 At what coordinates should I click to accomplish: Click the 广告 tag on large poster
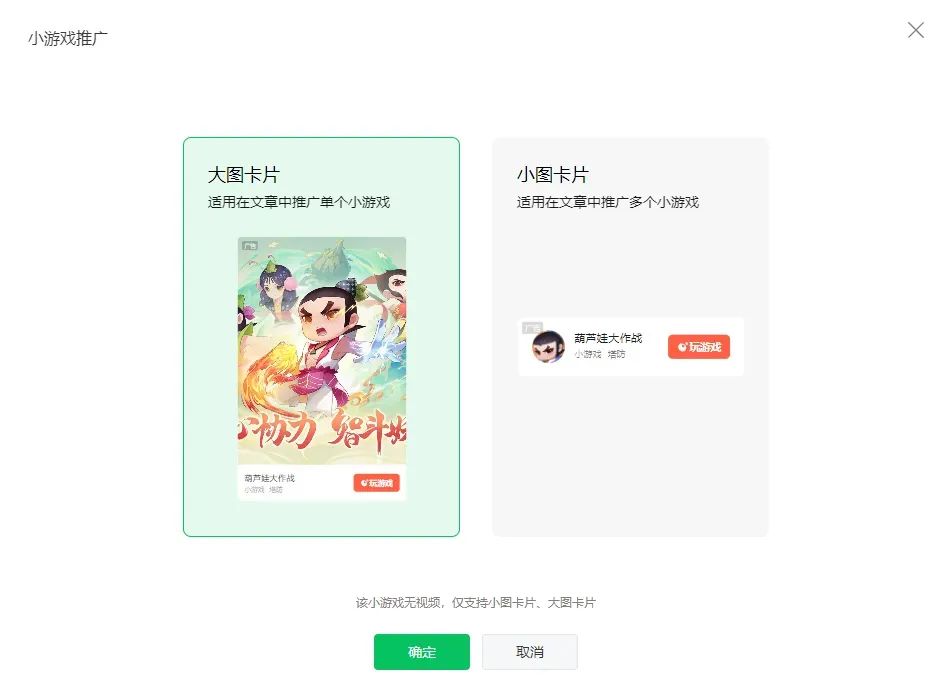(250, 245)
